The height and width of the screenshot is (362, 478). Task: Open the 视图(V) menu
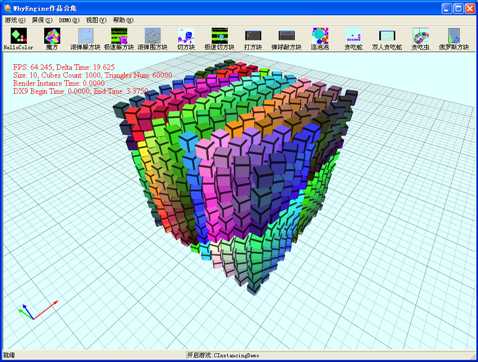(x=96, y=20)
